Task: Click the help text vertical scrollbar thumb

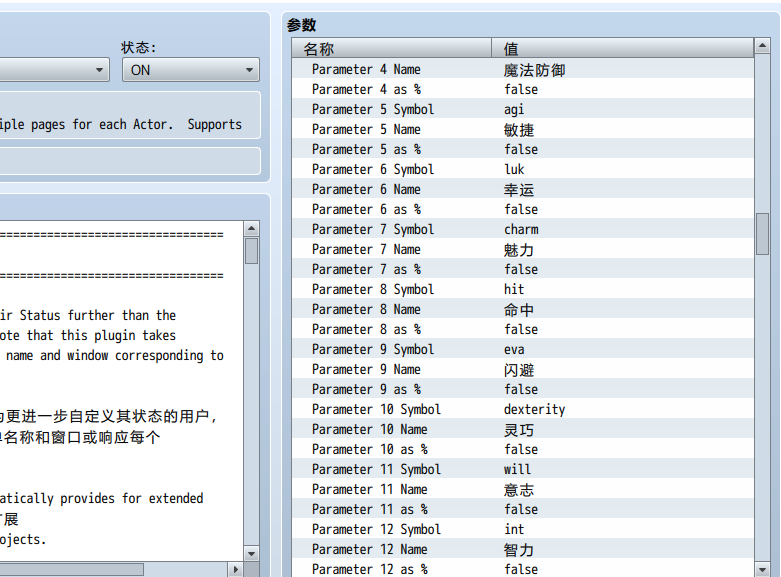Action: (x=252, y=251)
